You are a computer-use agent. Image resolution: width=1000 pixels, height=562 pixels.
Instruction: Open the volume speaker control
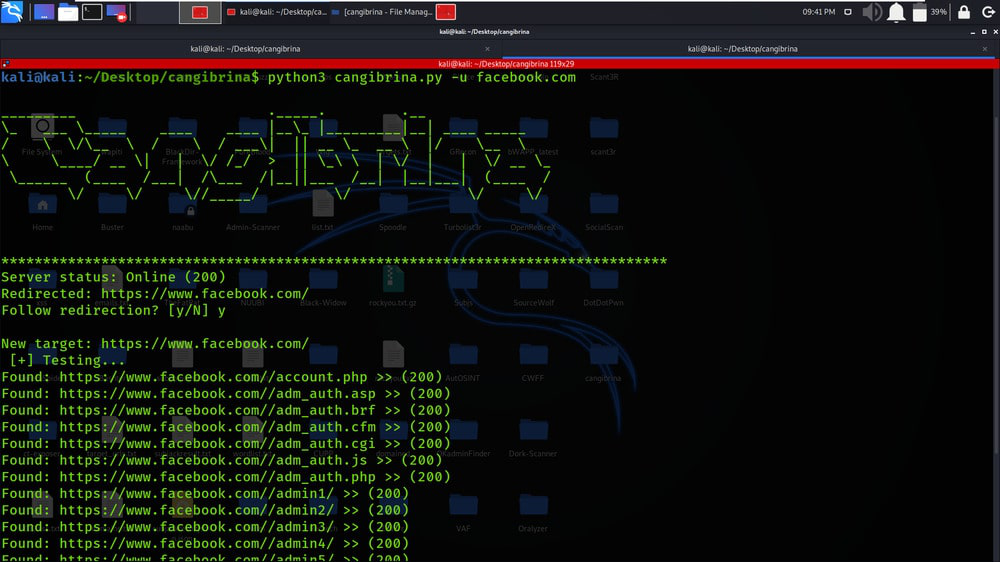click(x=872, y=12)
